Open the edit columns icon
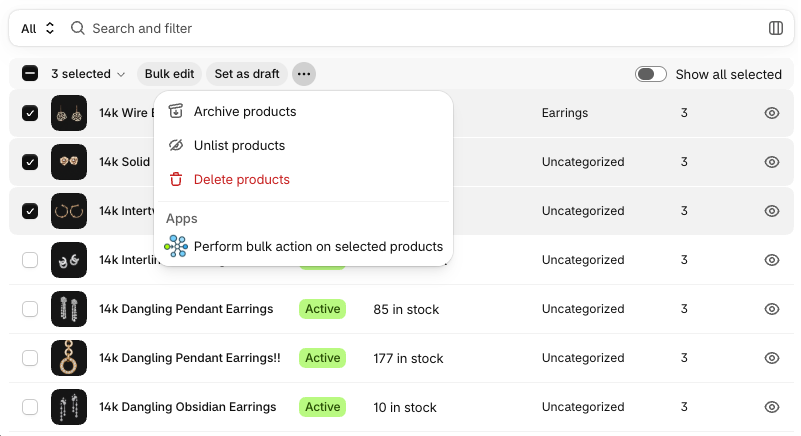This screenshot has height=436, width=801. (775, 28)
